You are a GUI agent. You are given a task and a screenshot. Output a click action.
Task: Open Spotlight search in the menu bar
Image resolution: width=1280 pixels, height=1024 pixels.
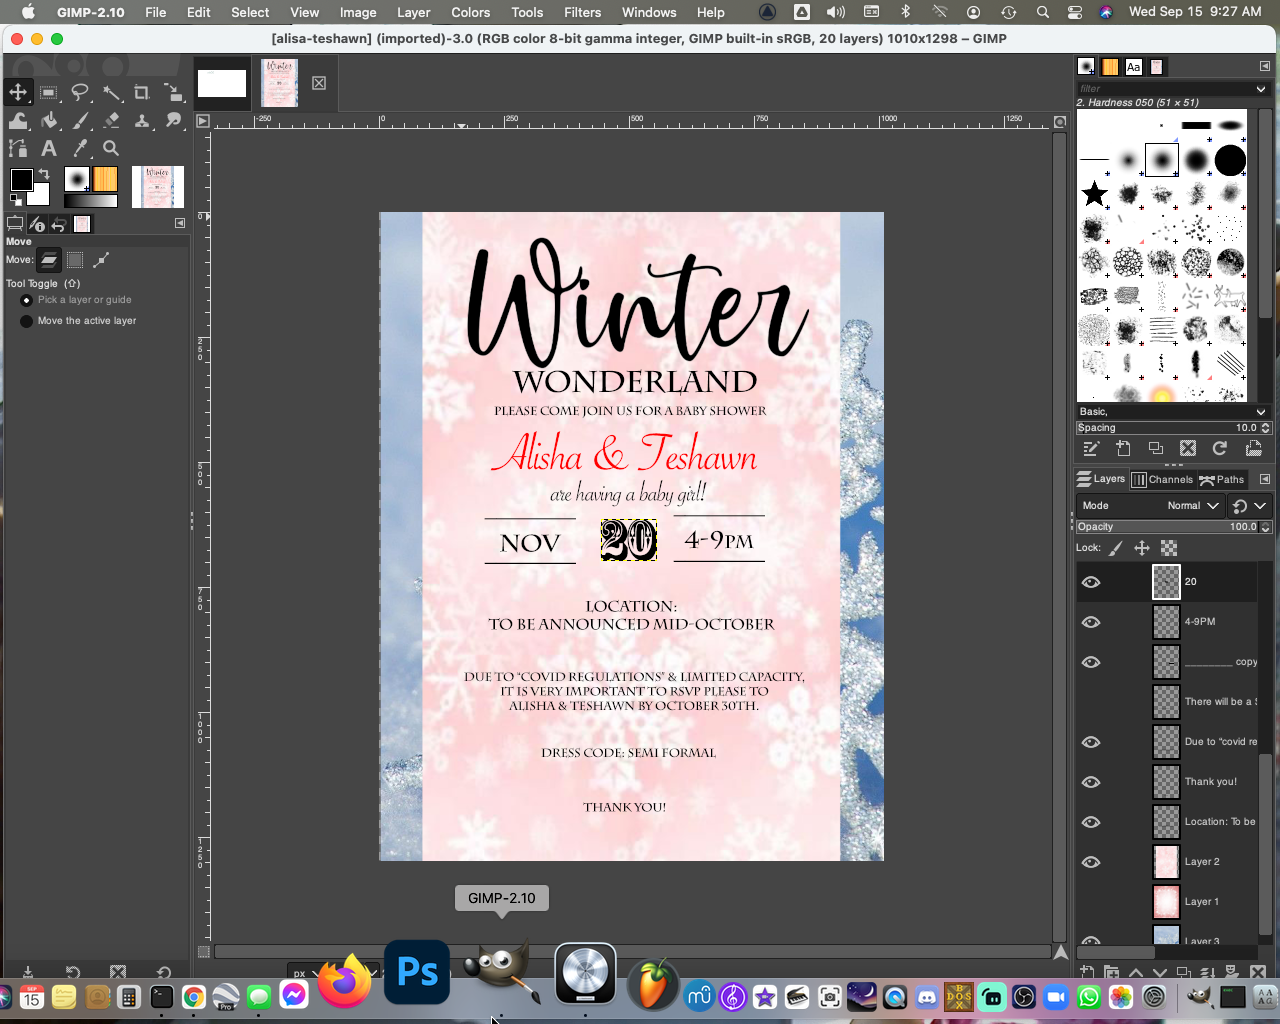tap(1042, 12)
